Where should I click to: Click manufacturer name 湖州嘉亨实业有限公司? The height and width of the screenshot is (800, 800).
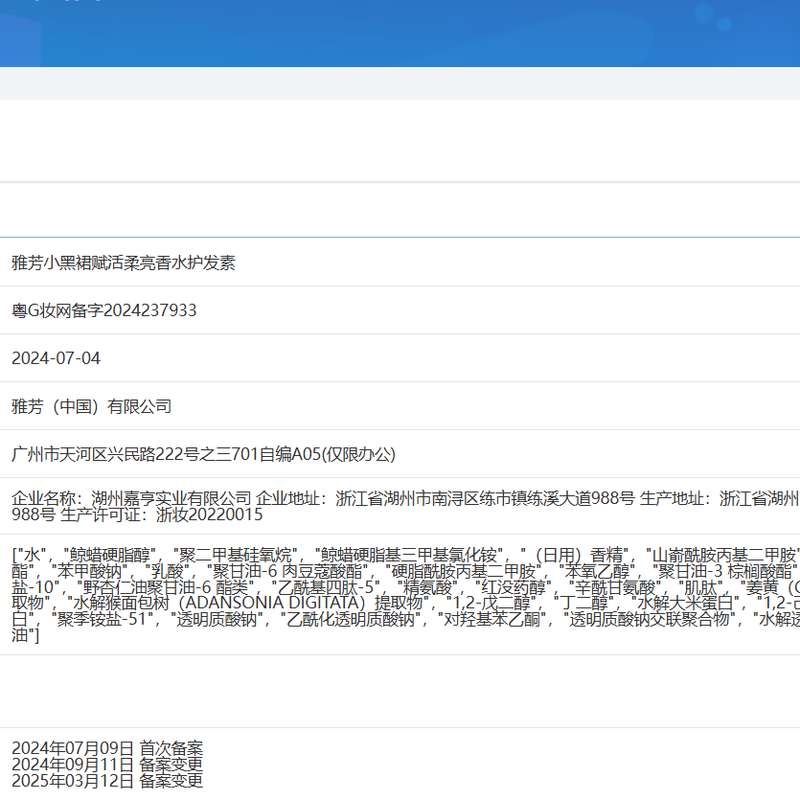(x=171, y=498)
